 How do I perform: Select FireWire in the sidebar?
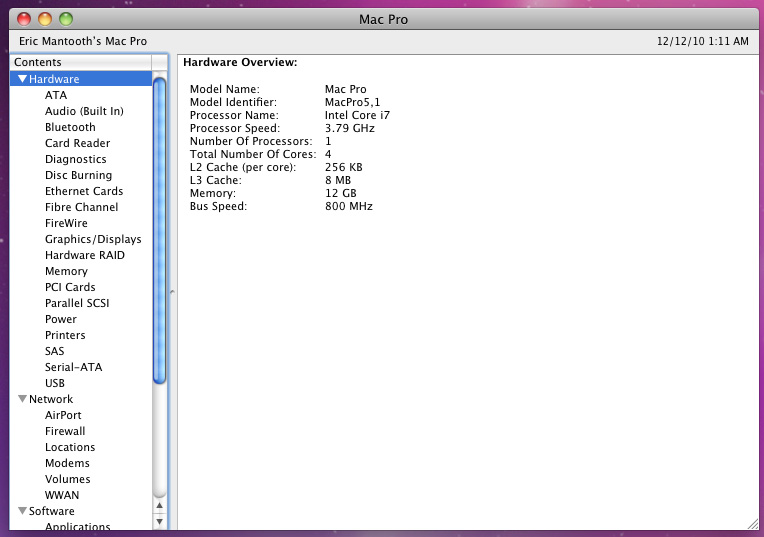click(66, 223)
